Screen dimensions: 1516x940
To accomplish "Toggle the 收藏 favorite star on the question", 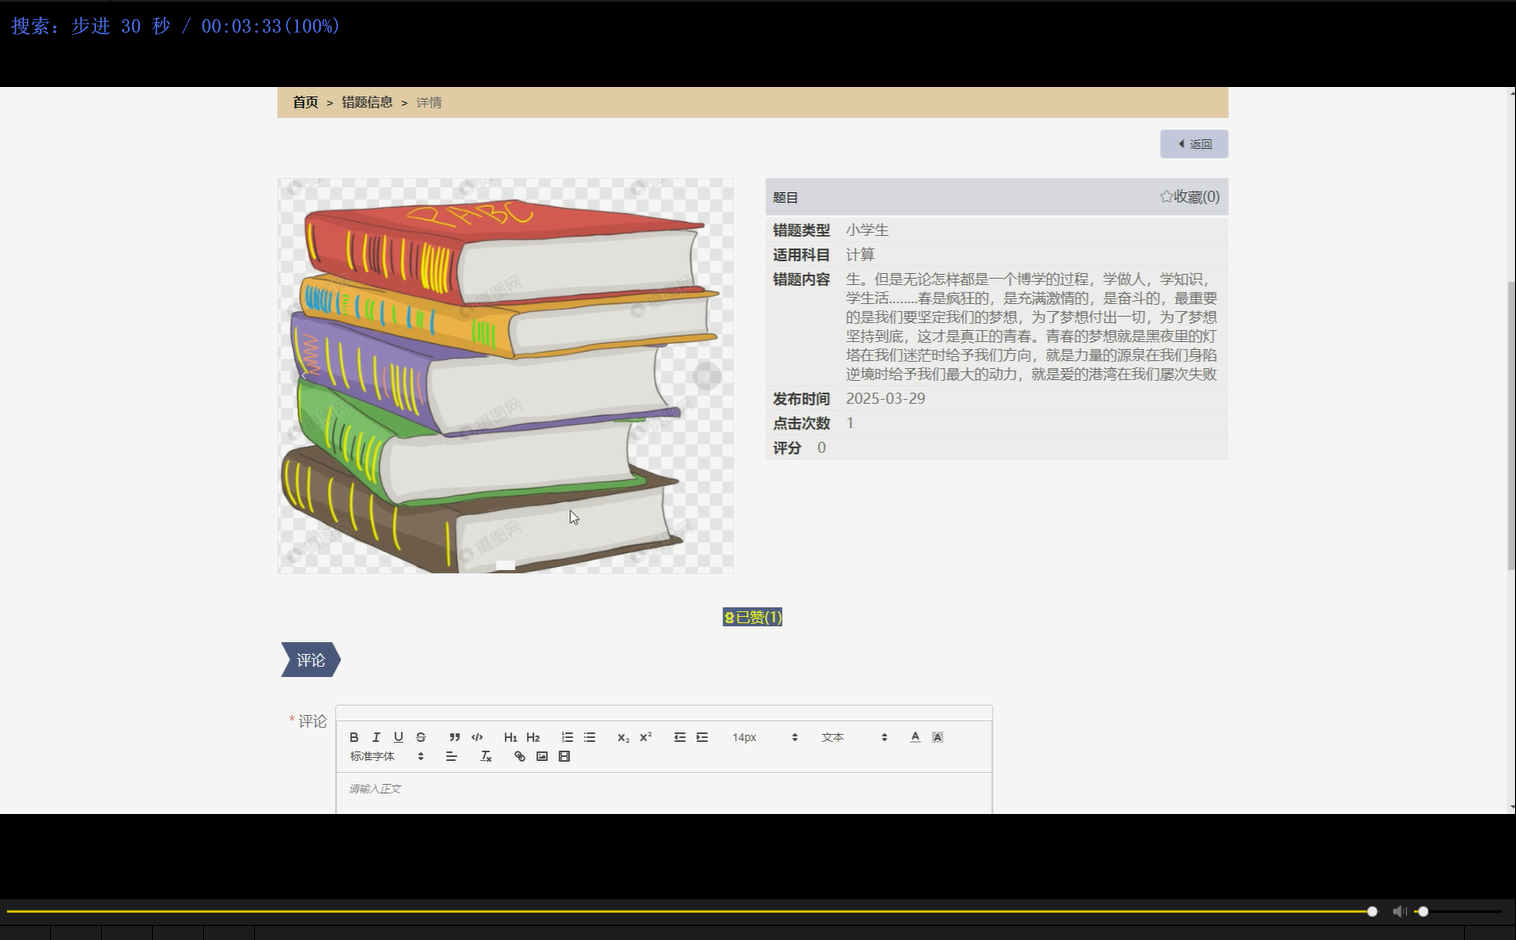I will (1189, 196).
